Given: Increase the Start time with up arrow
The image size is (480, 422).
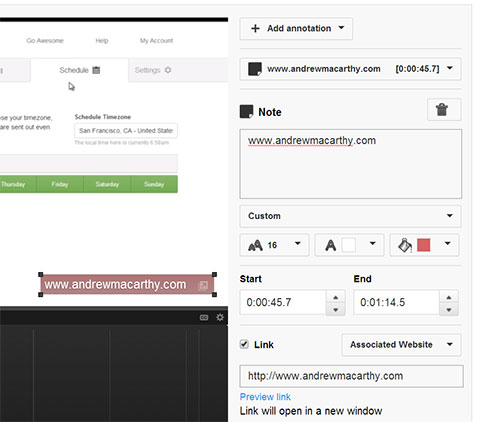Looking at the screenshot, I should pos(336,297).
